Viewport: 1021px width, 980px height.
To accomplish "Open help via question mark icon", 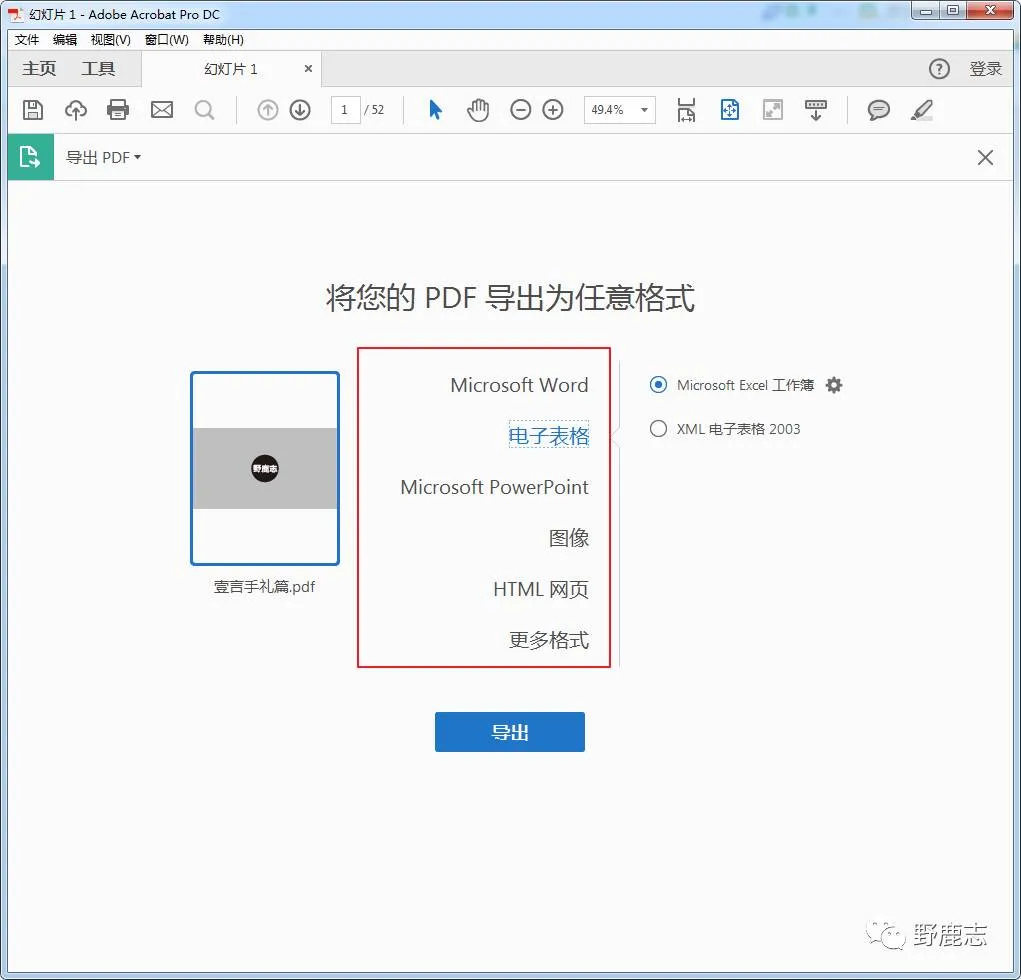I will pos(939,68).
